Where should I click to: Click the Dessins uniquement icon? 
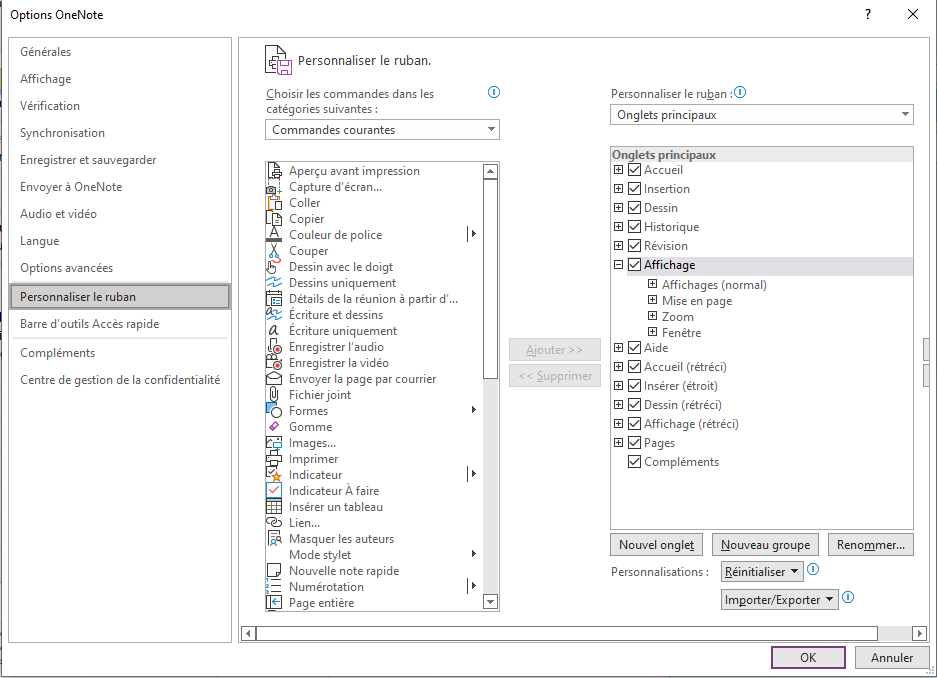click(274, 283)
